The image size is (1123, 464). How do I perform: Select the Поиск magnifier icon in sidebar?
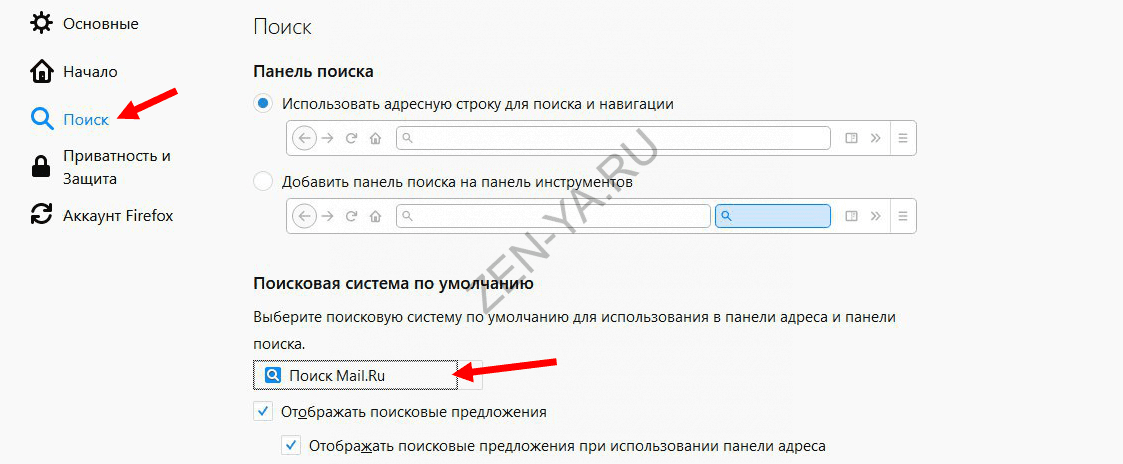click(42, 119)
